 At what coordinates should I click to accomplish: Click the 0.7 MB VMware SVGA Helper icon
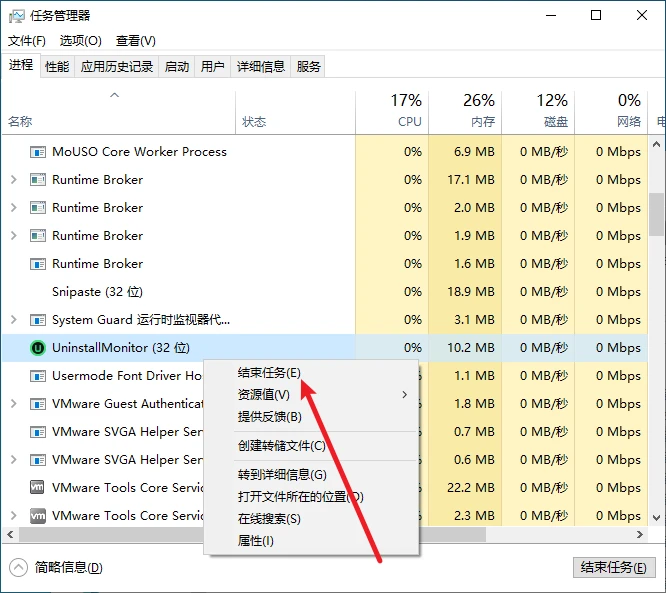point(38,432)
